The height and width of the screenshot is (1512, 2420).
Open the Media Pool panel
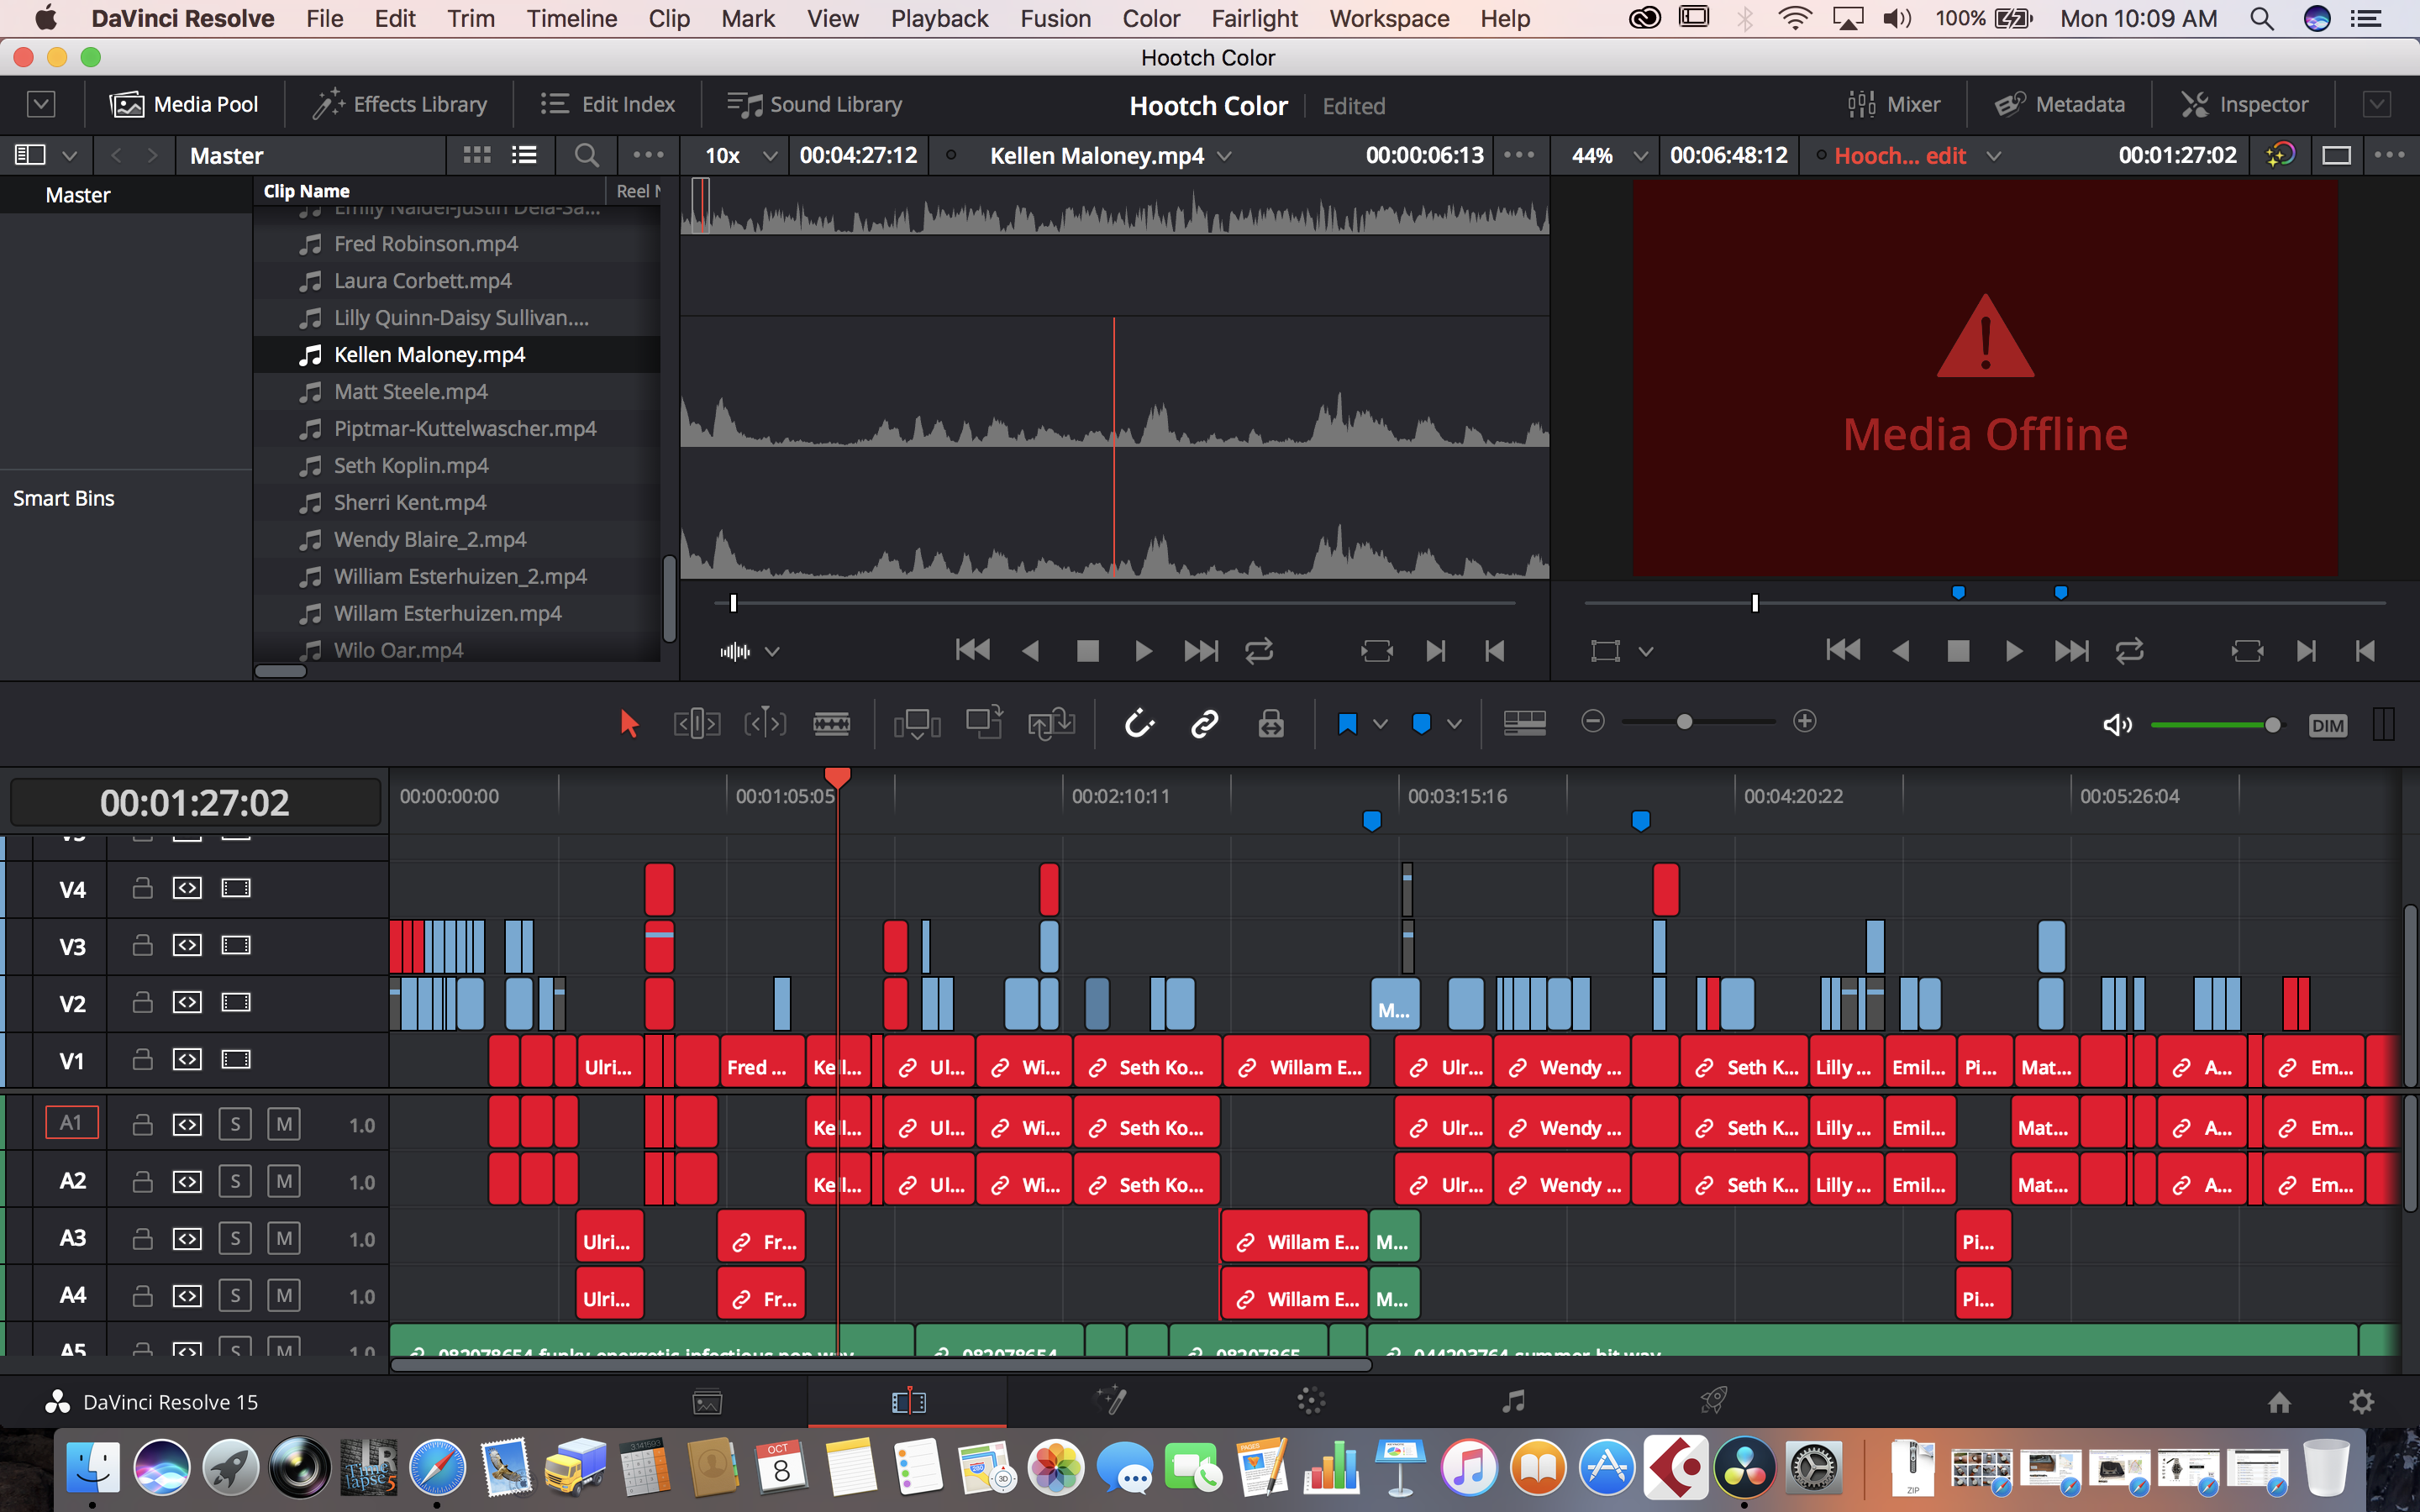(184, 104)
